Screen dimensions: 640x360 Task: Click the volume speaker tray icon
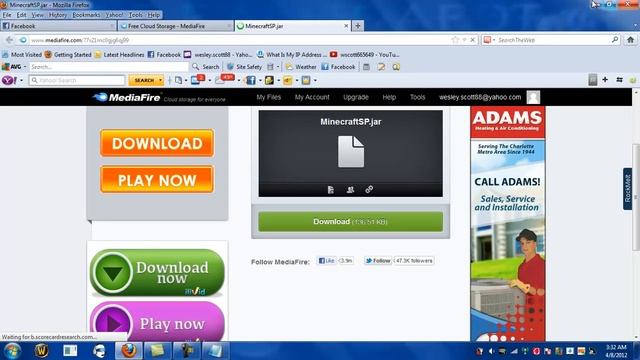click(491, 351)
